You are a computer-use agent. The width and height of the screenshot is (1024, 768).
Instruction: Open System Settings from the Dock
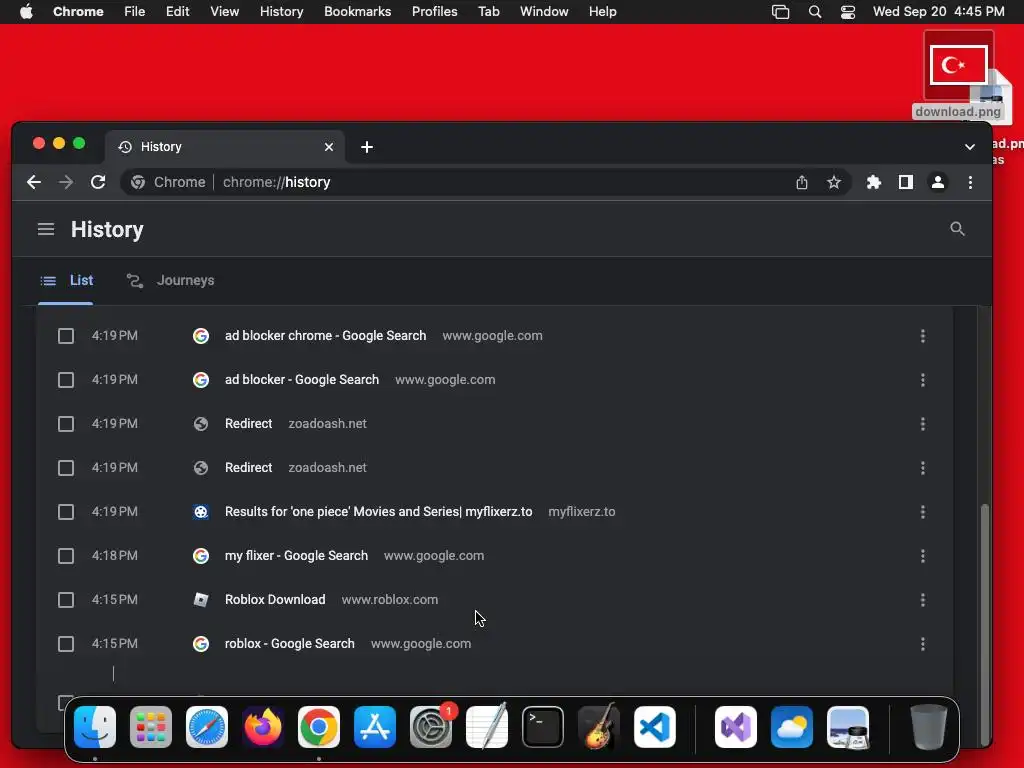coord(431,727)
